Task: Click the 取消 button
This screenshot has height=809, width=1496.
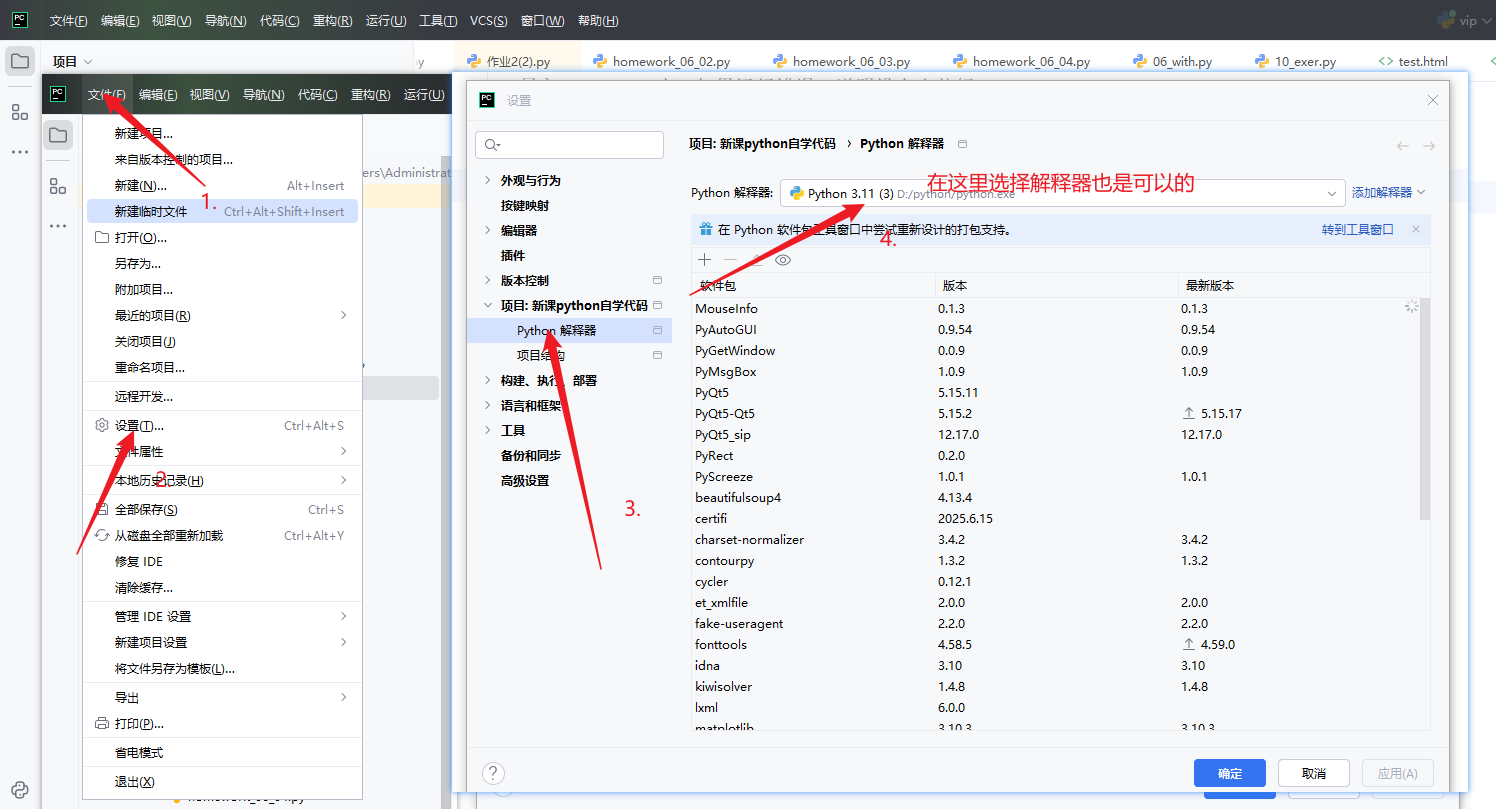Action: pos(1314,773)
